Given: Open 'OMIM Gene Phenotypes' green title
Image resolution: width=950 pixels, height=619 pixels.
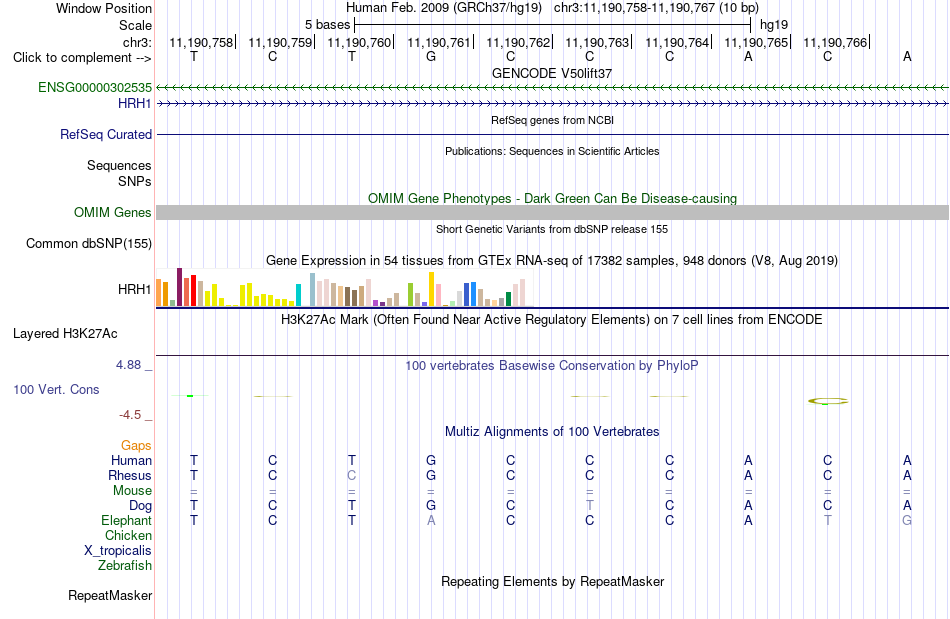Looking at the screenshot, I should (552, 199).
